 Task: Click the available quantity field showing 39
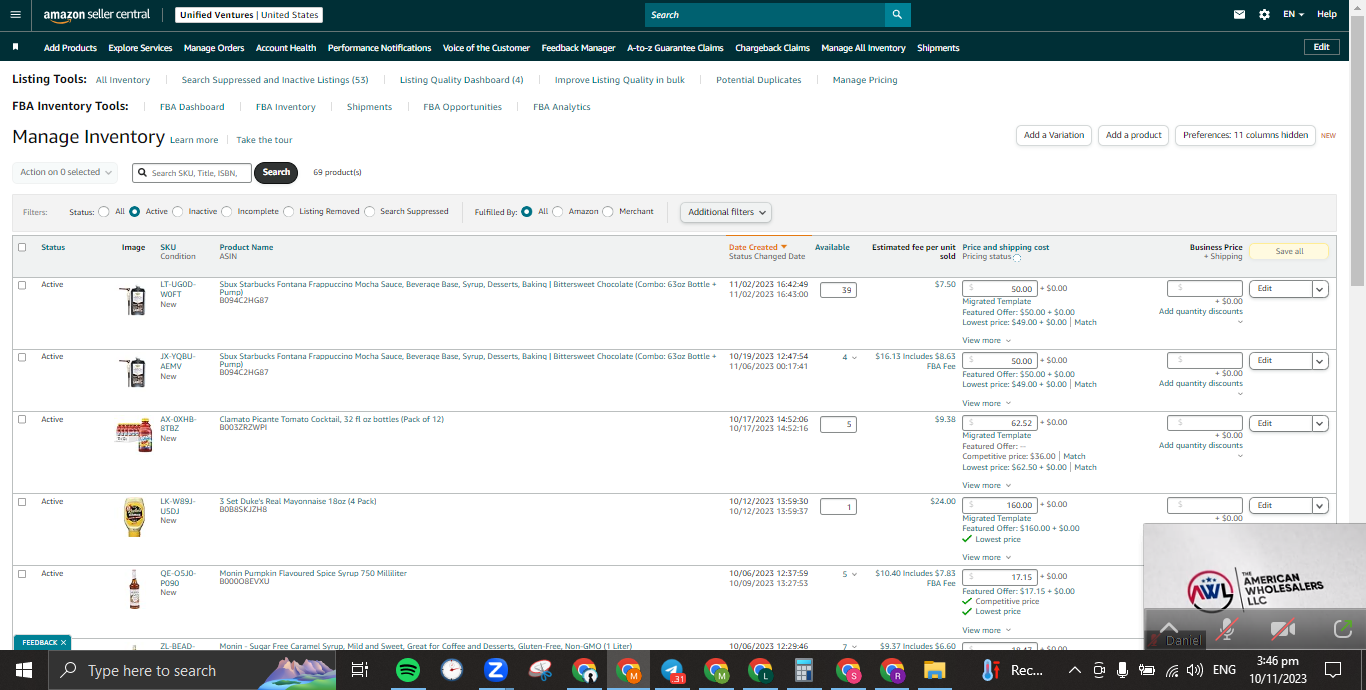coord(838,290)
